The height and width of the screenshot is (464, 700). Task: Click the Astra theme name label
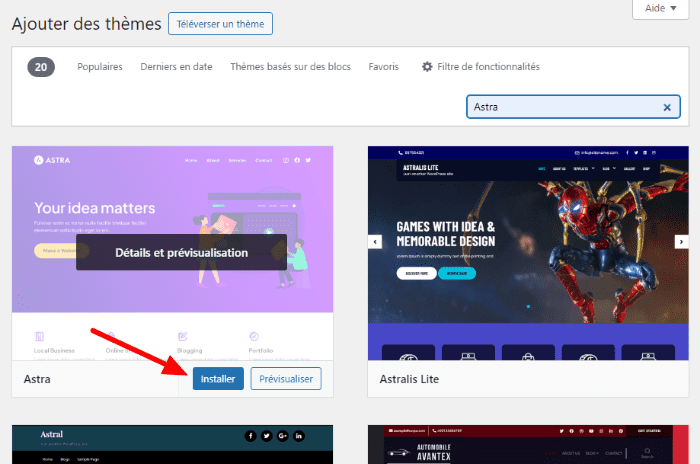(x=37, y=379)
